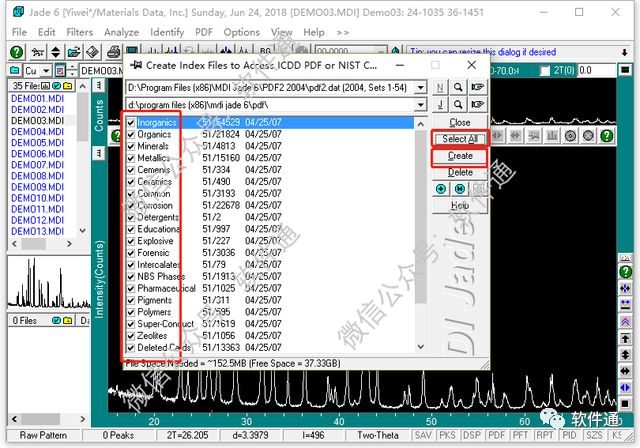Open the Analyze menu

pos(121,32)
